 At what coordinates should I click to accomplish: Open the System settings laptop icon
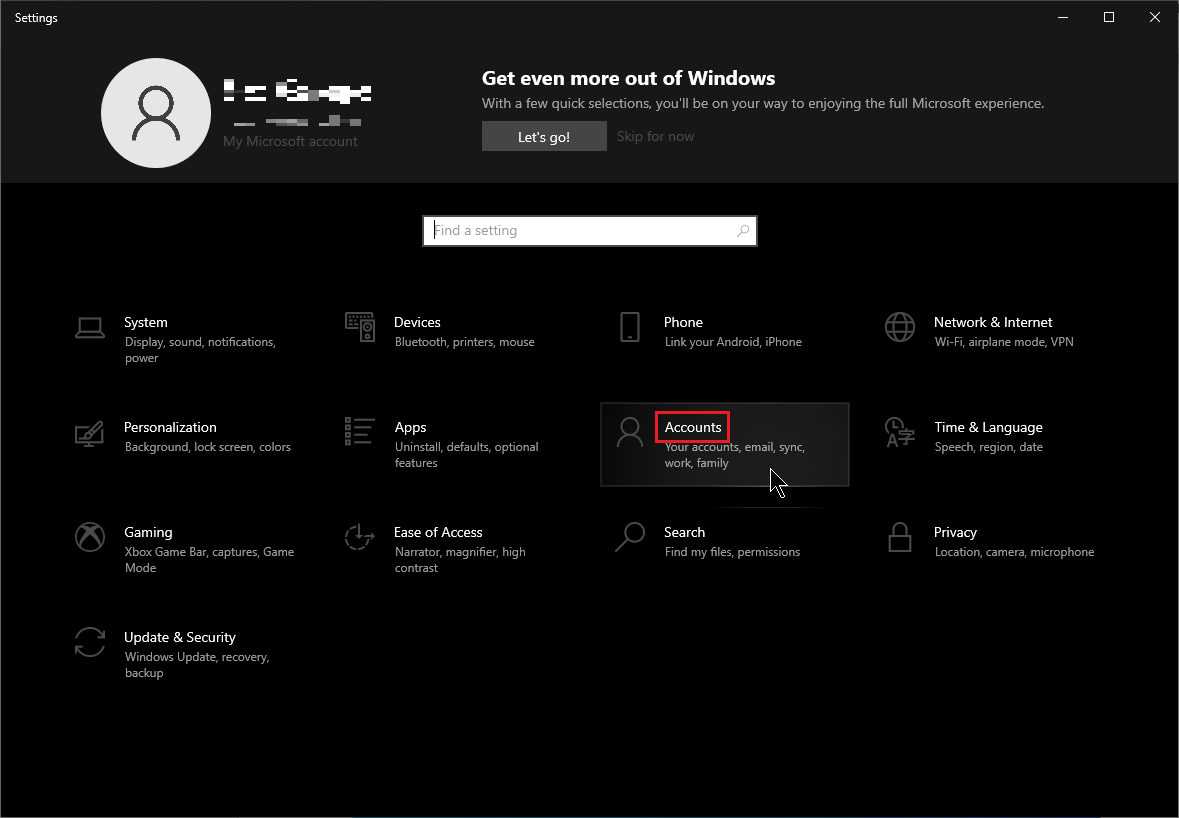click(x=90, y=327)
